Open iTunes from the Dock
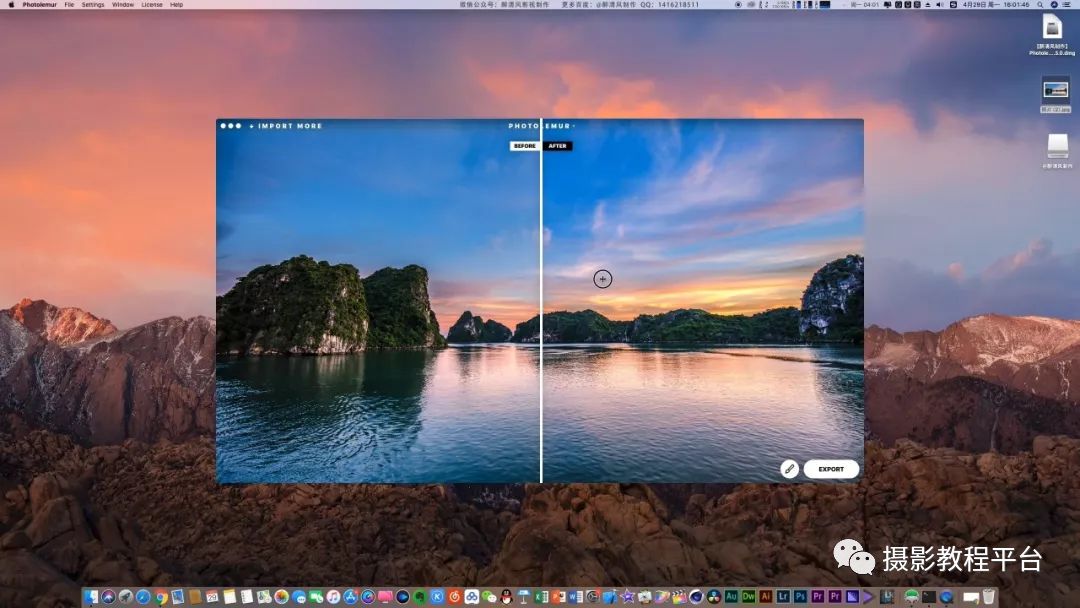 (333, 597)
